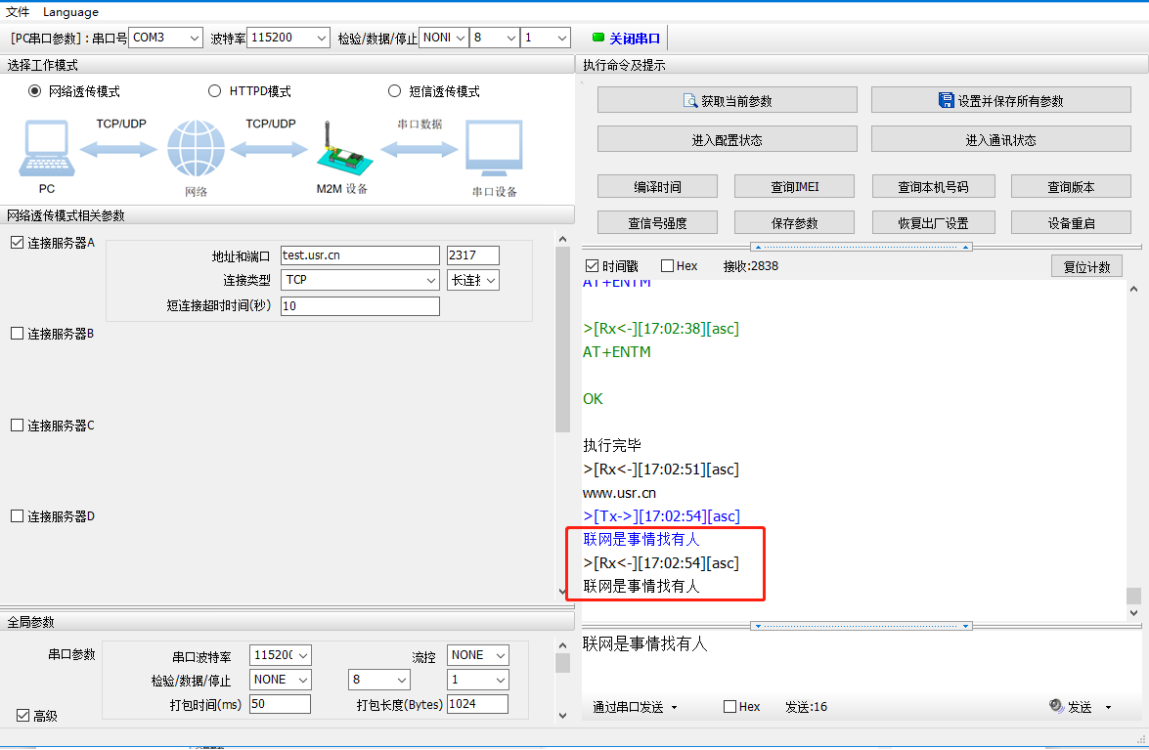
Task: Click the network globe icon
Action: (x=196, y=149)
